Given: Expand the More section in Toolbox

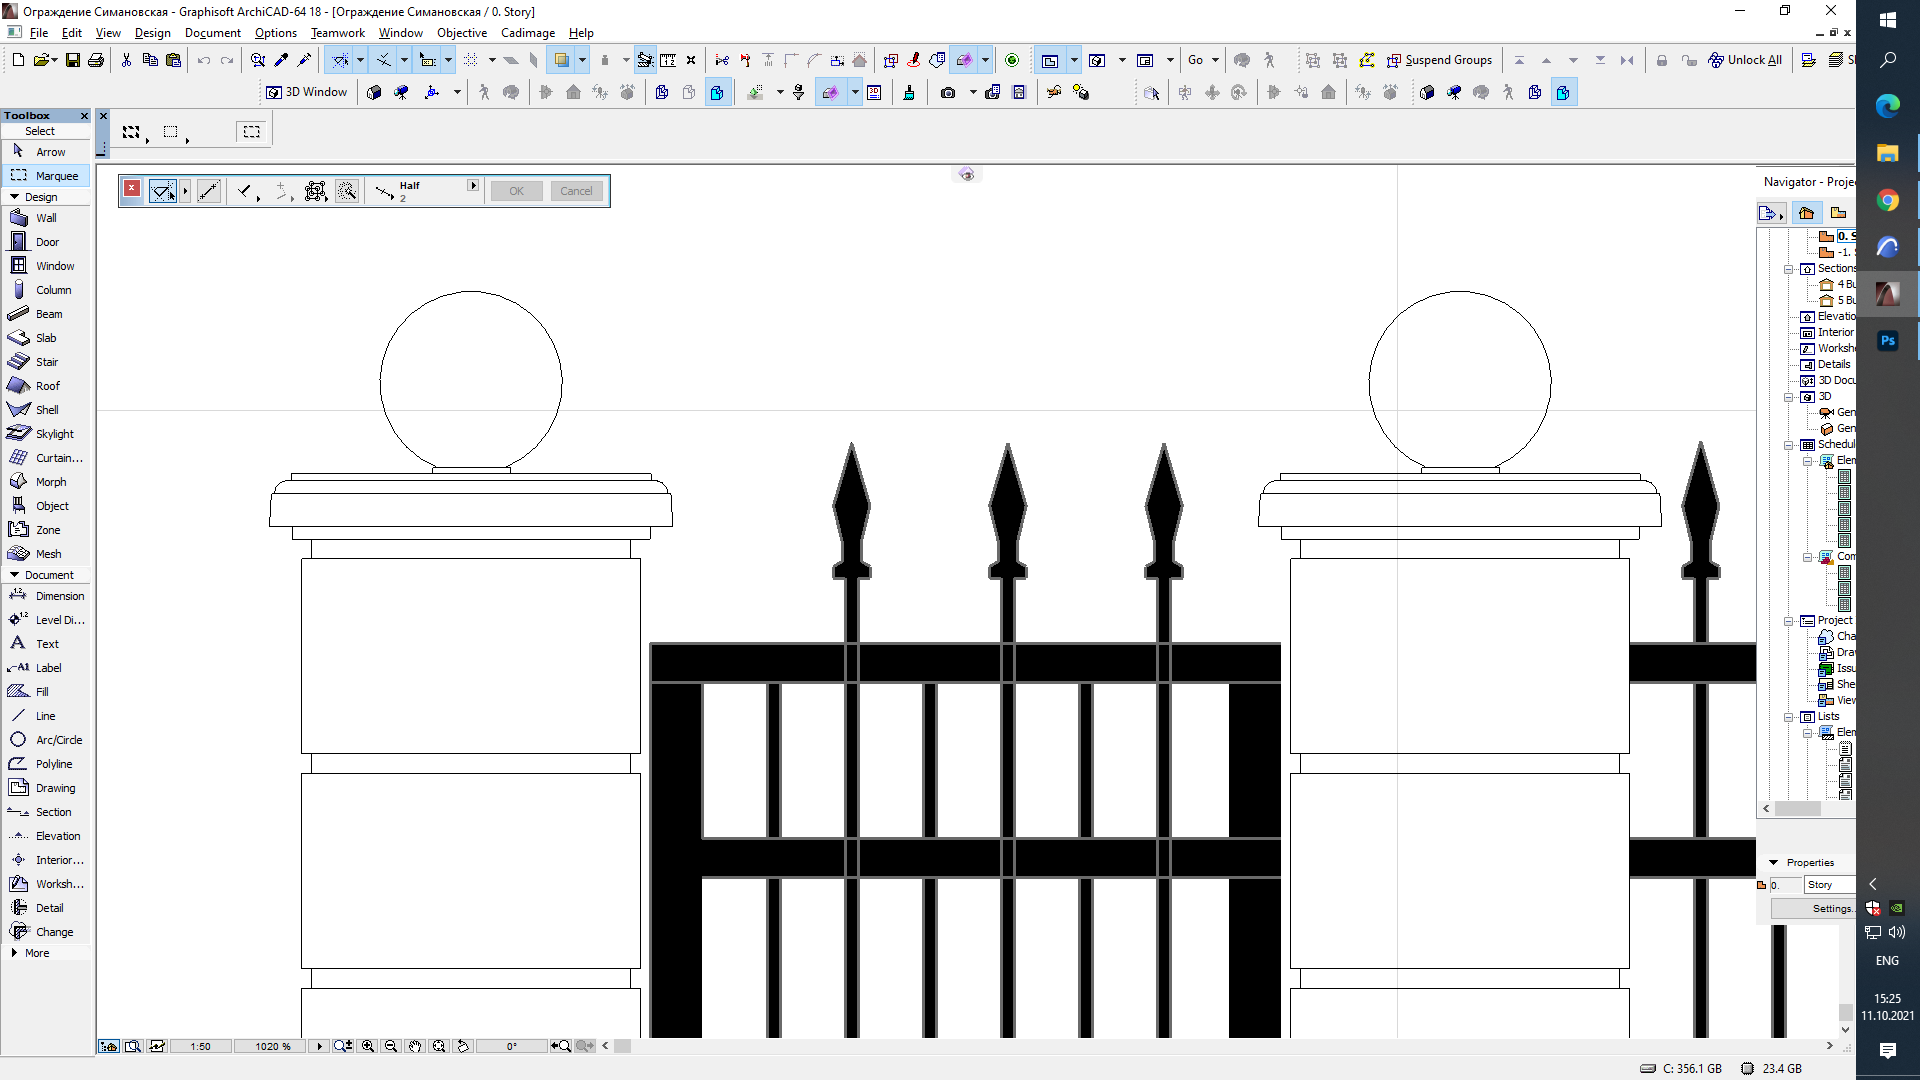Looking at the screenshot, I should click(14, 953).
